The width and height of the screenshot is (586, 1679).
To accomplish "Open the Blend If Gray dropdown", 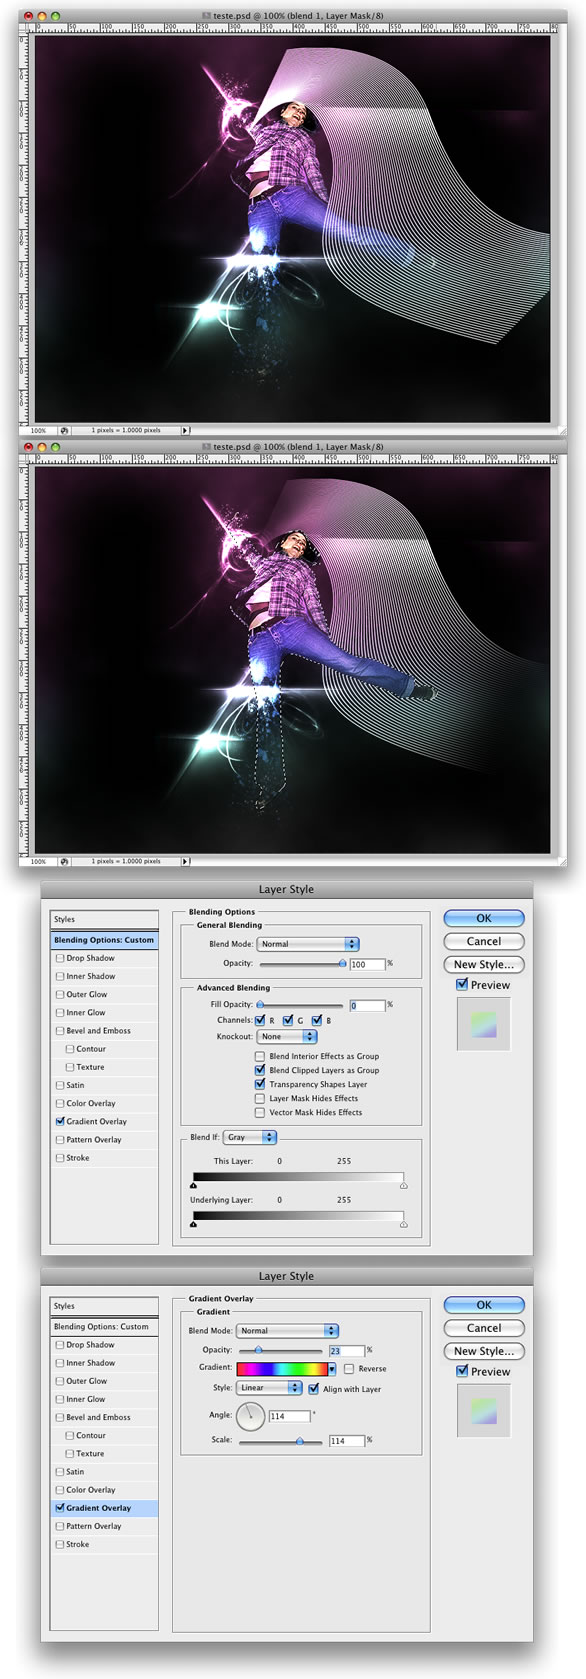I will (250, 1137).
